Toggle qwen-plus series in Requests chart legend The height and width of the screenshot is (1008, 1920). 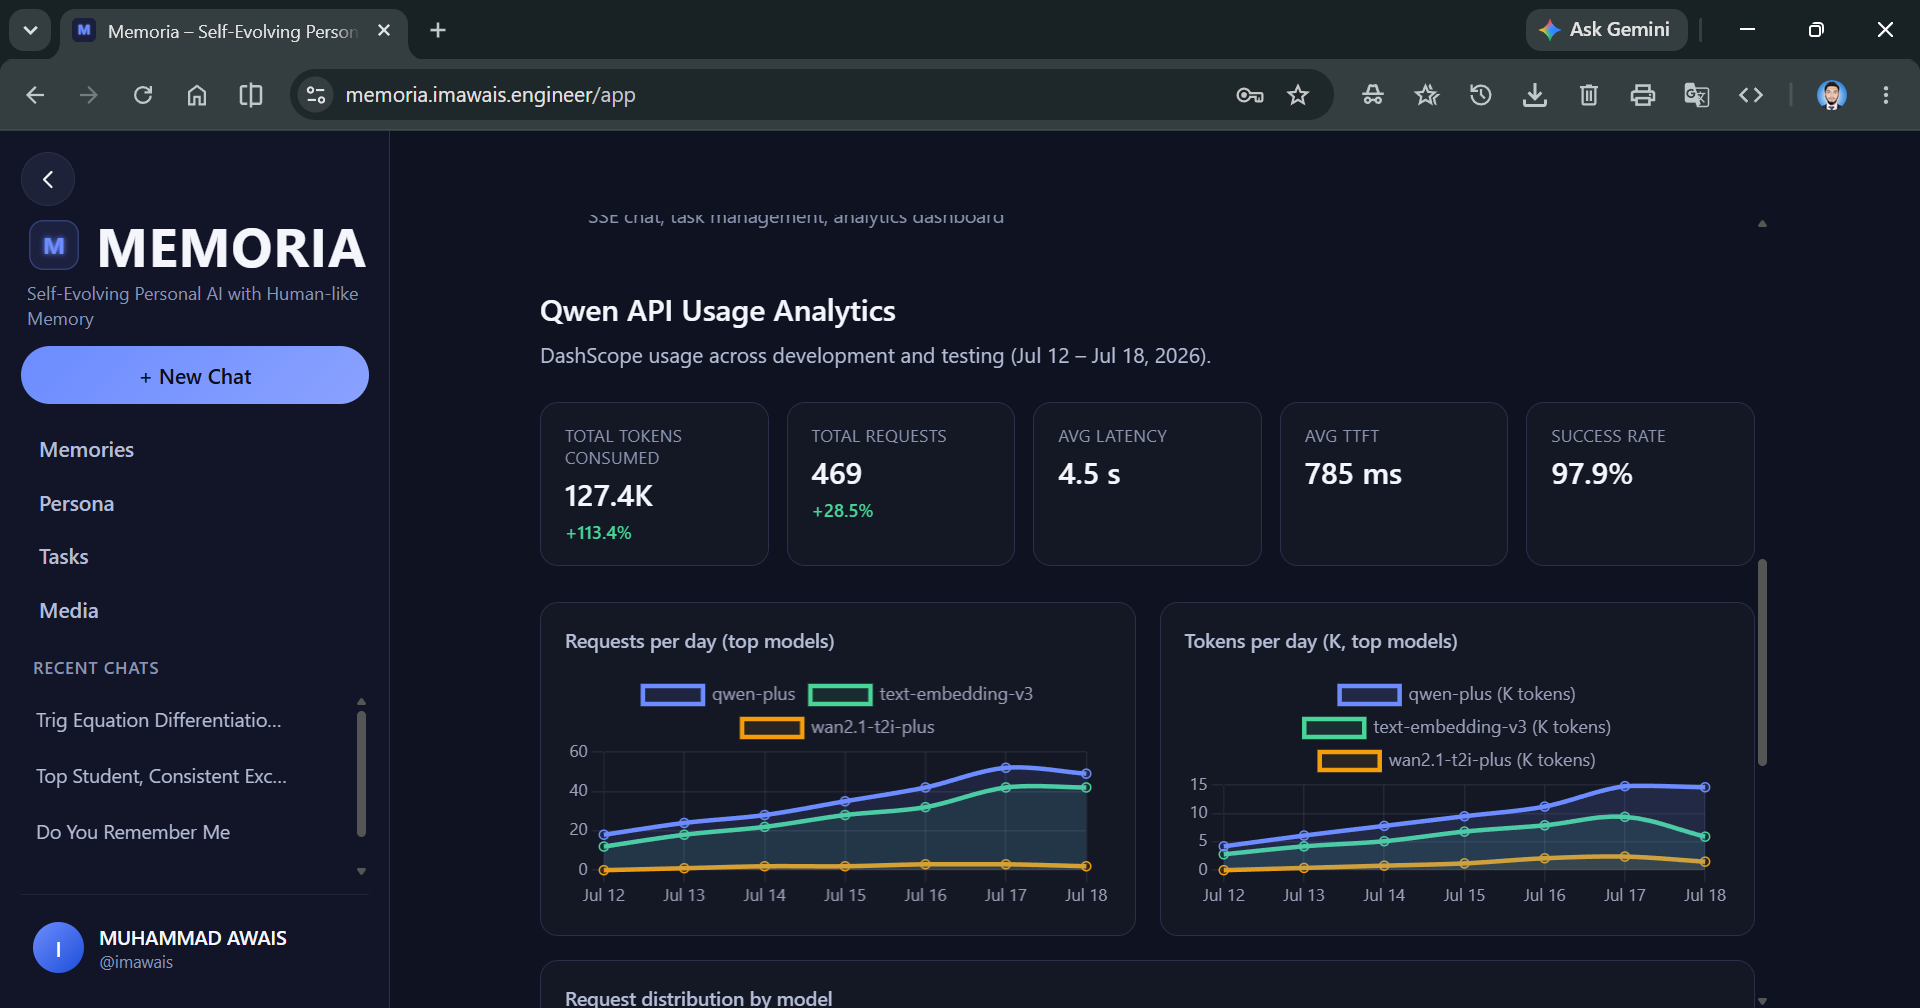point(718,694)
